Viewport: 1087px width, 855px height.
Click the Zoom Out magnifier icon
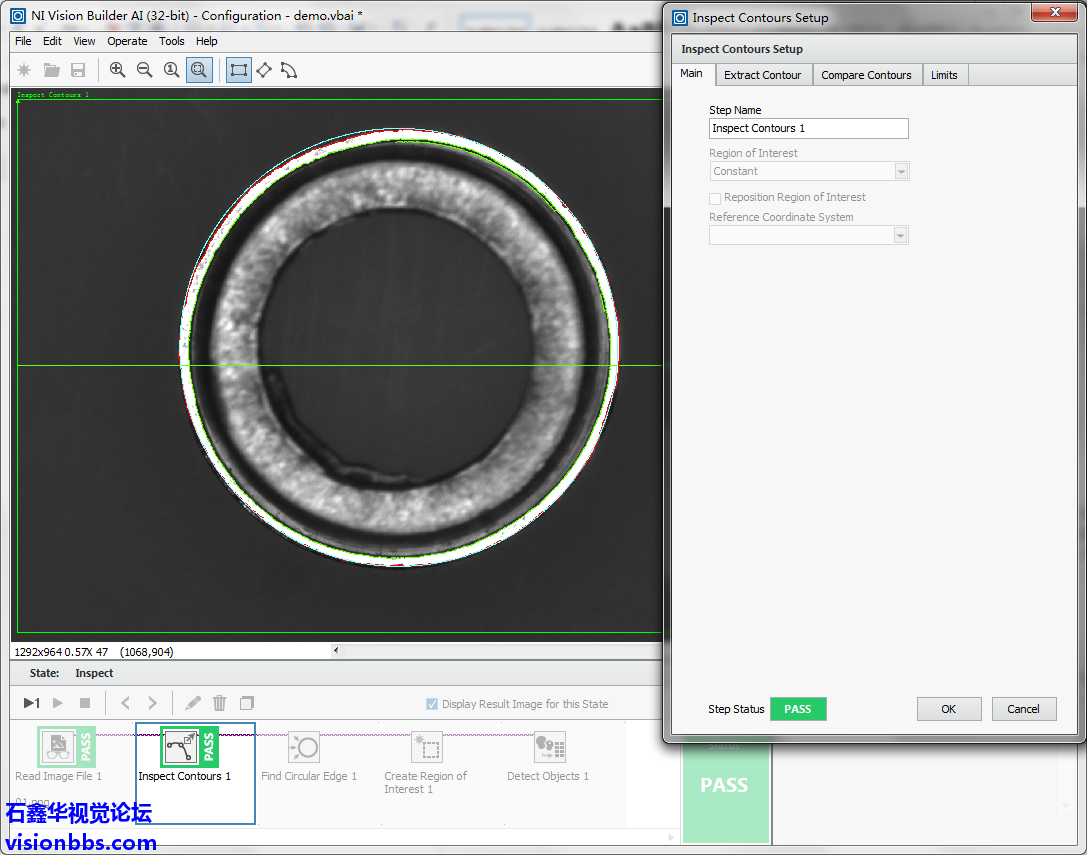pyautogui.click(x=145, y=70)
